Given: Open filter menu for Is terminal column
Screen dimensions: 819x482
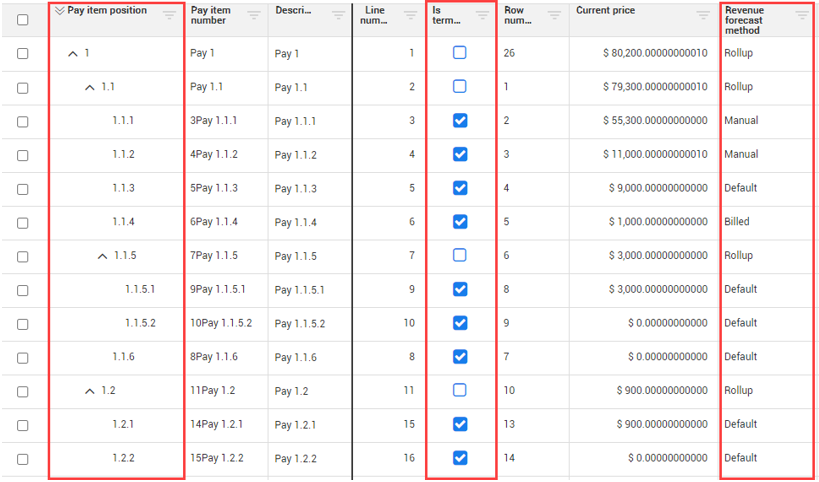Looking at the screenshot, I should point(482,15).
